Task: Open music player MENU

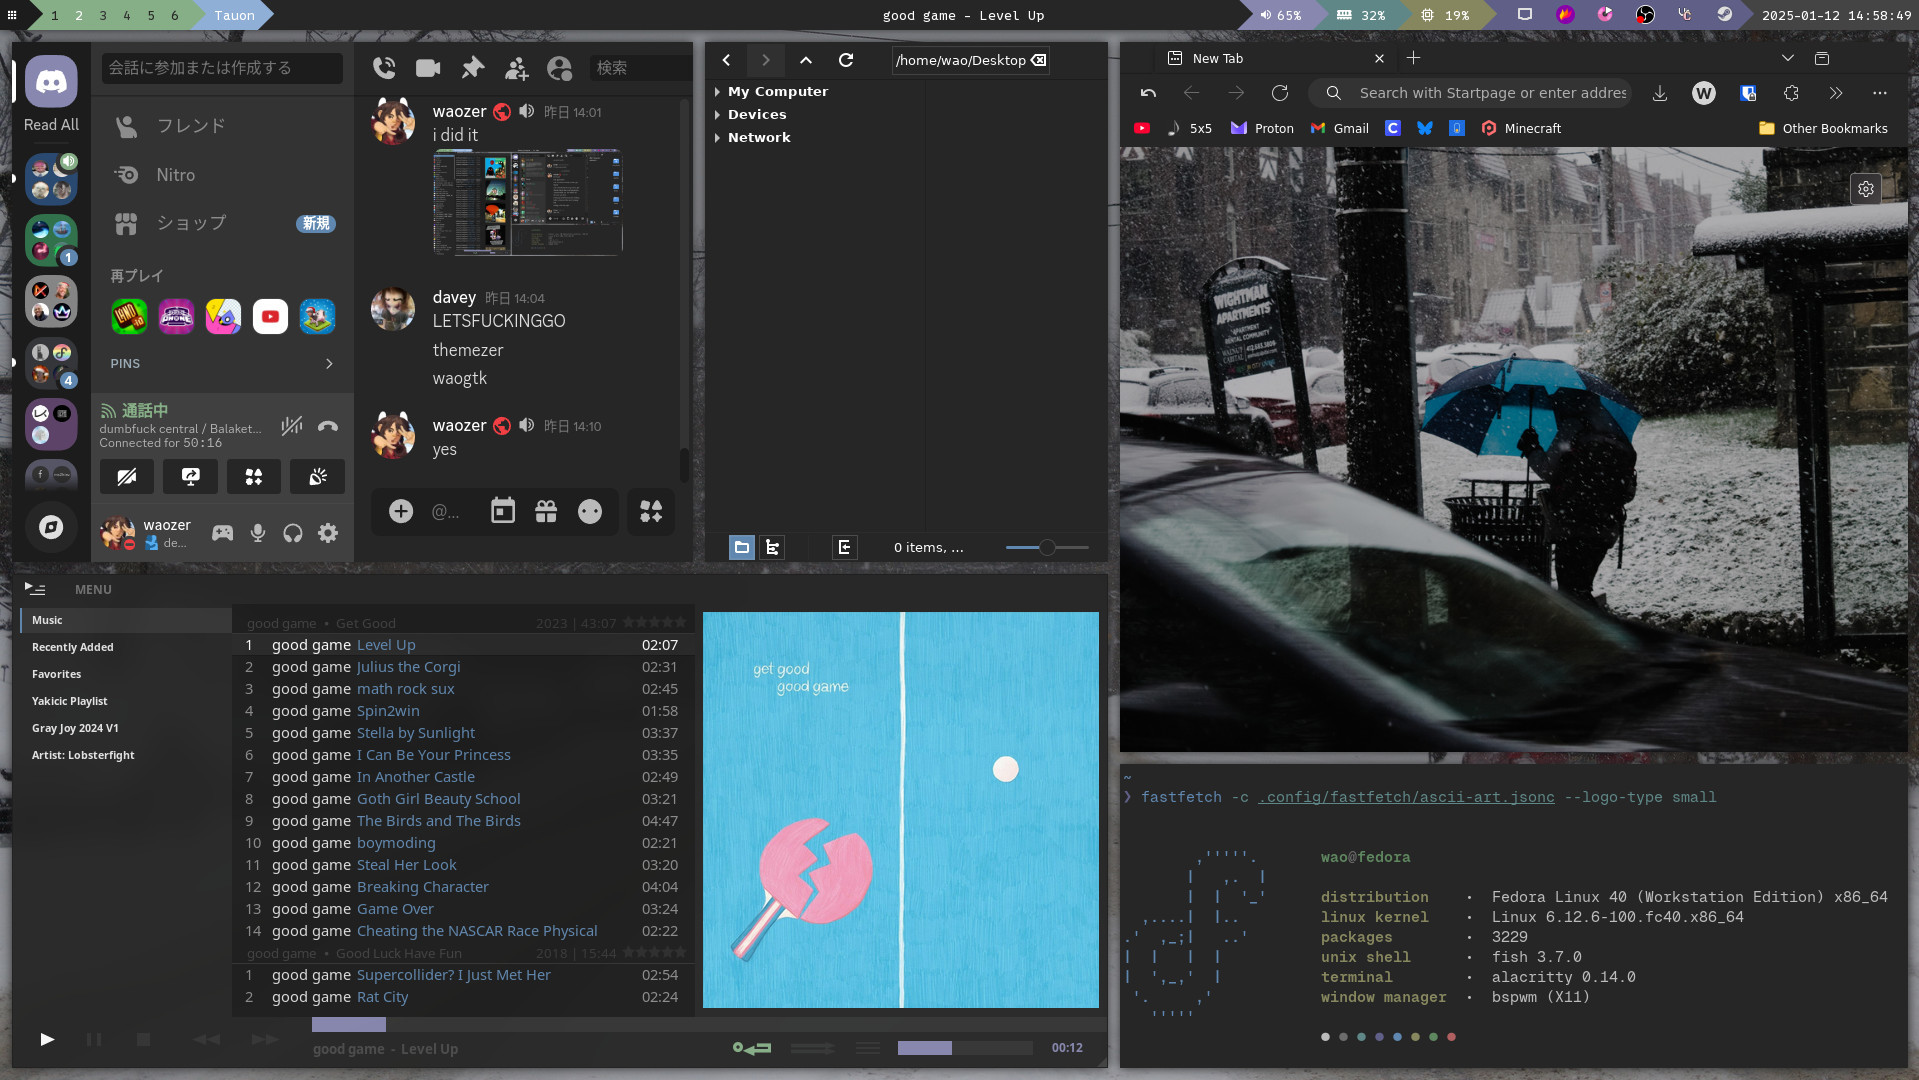Action: 93,589
